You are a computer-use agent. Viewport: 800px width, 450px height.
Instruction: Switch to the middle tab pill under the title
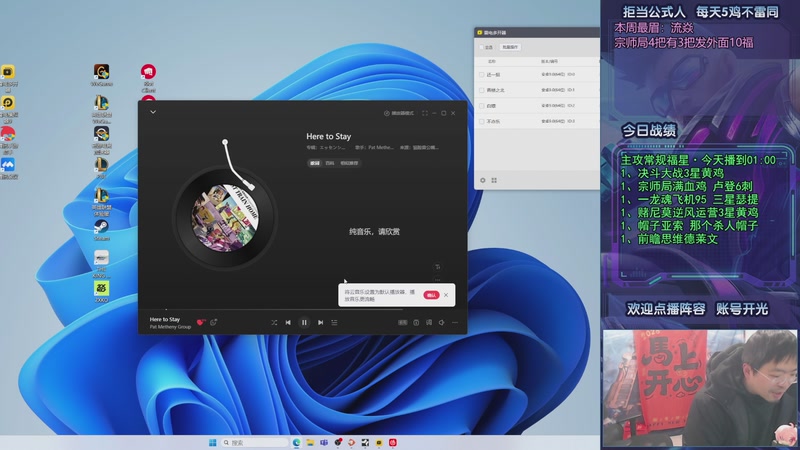coord(330,163)
